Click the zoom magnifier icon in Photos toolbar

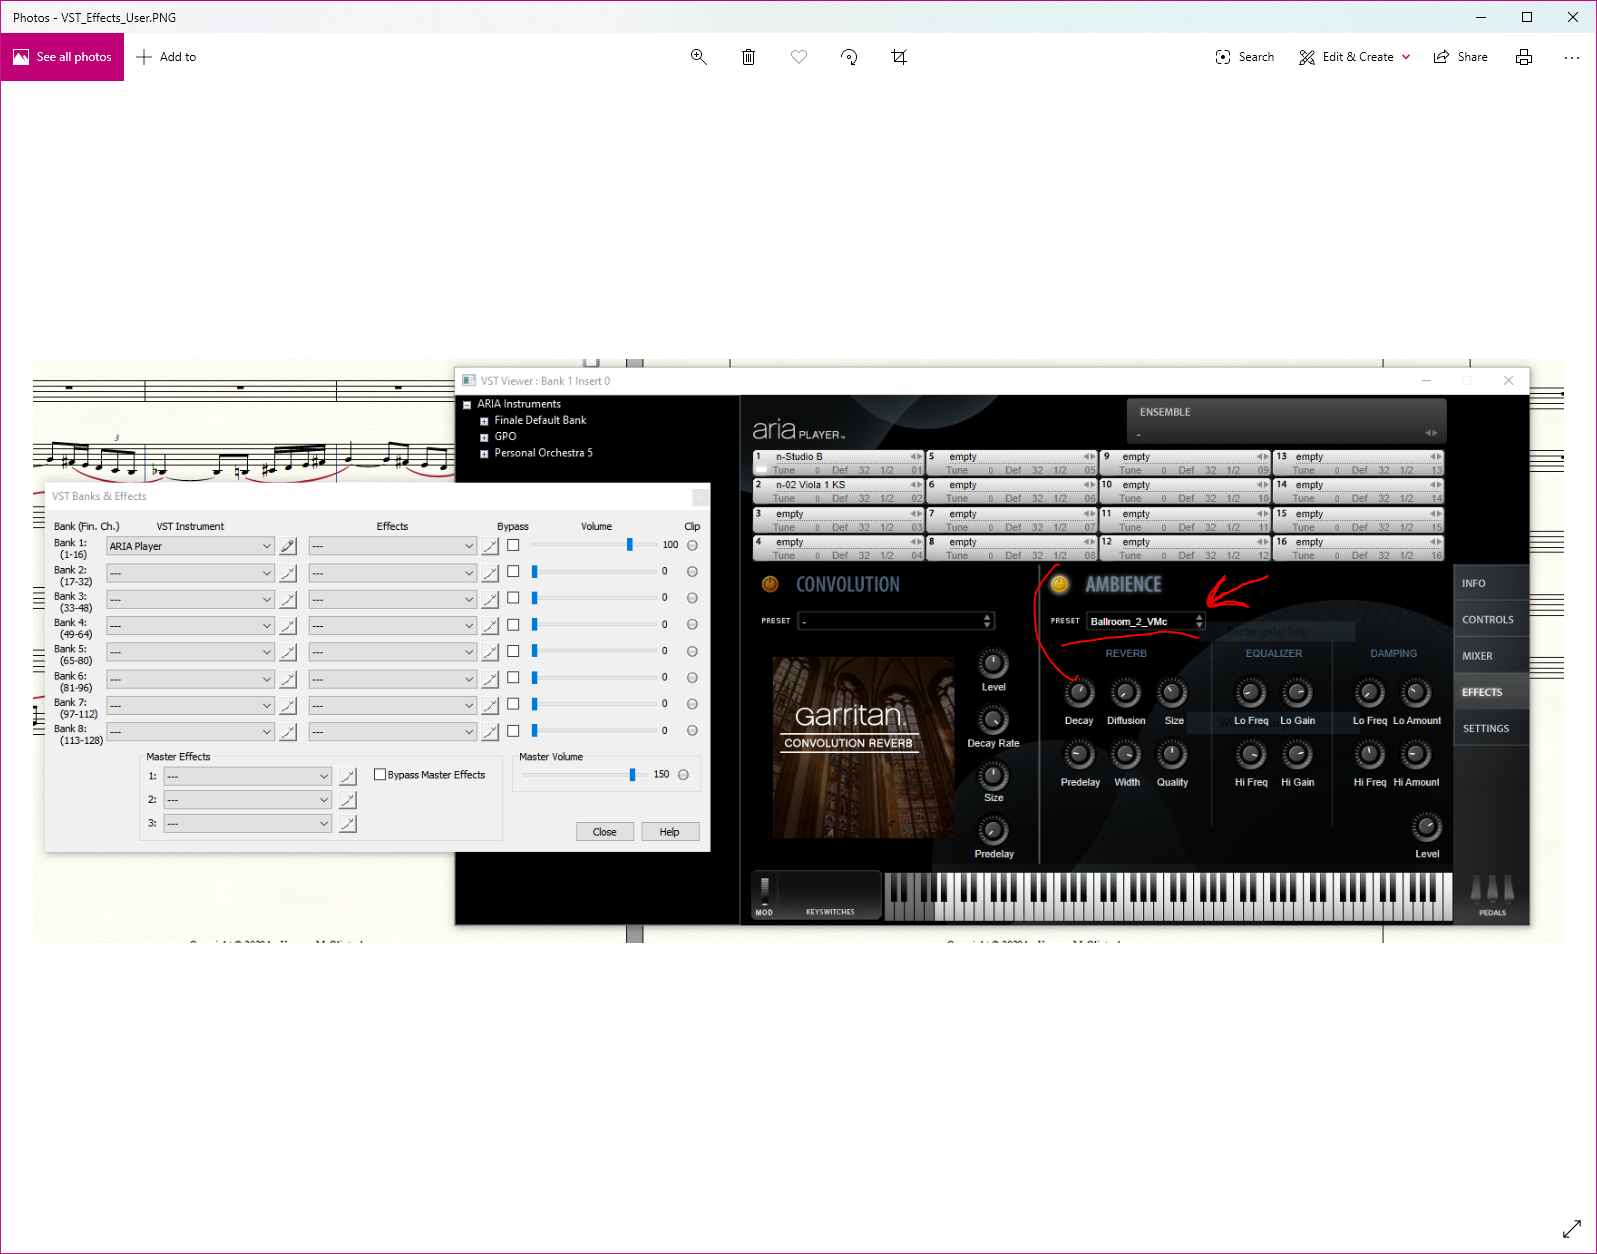[x=698, y=57]
